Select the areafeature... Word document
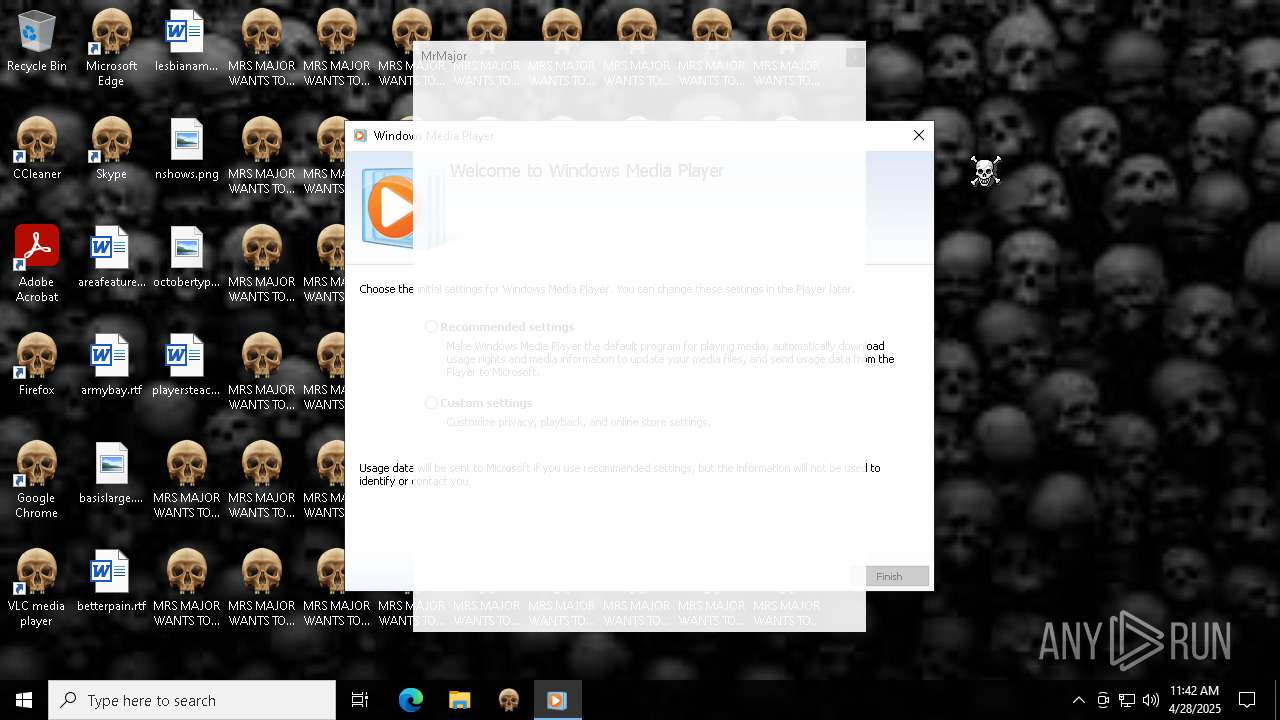 click(x=111, y=258)
